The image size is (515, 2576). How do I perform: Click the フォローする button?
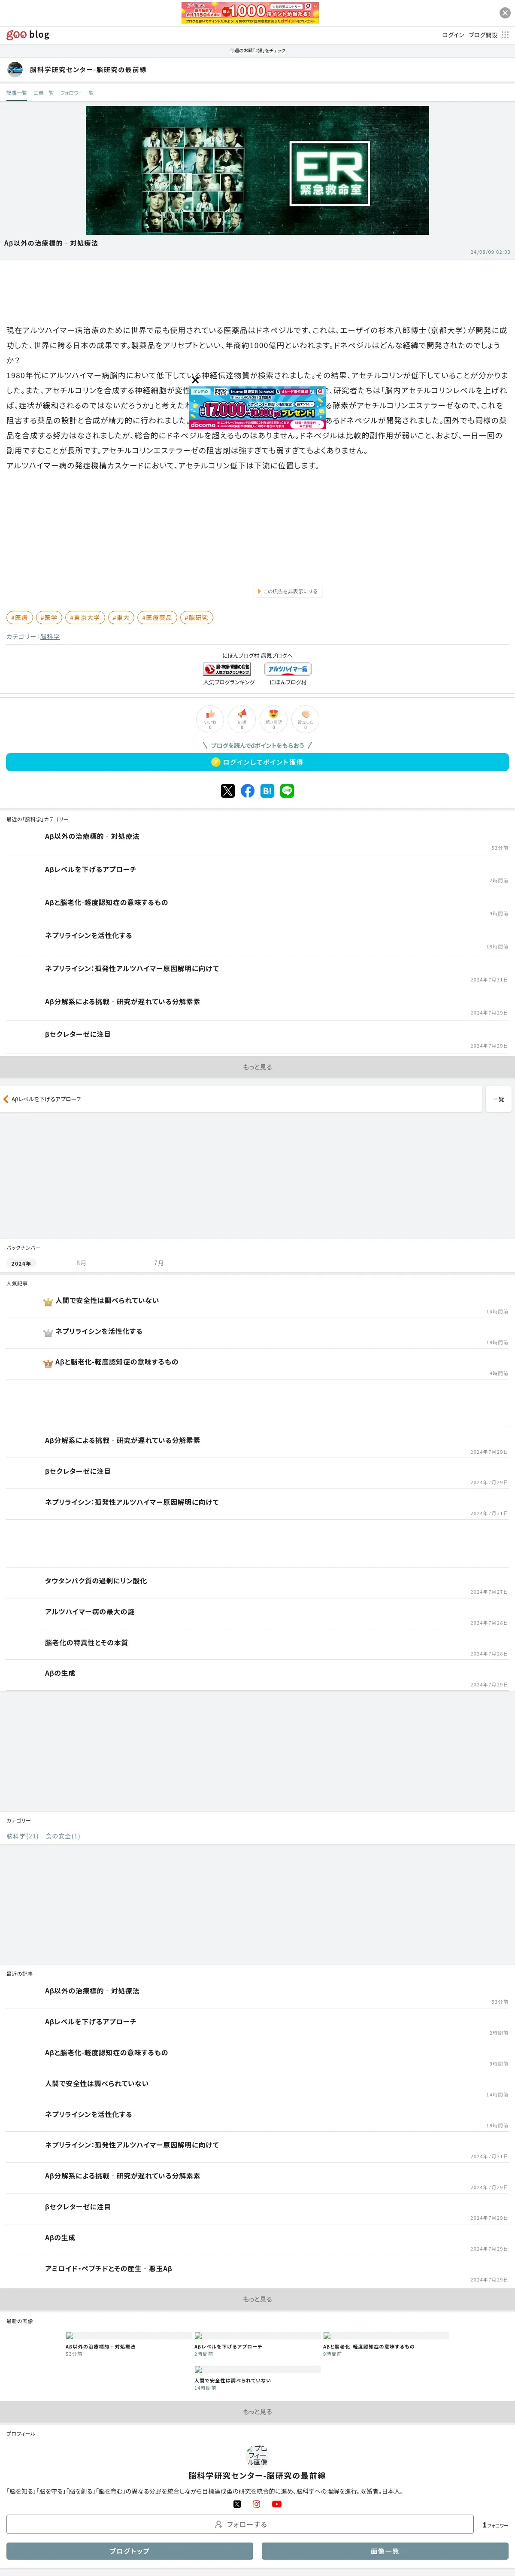240,2525
